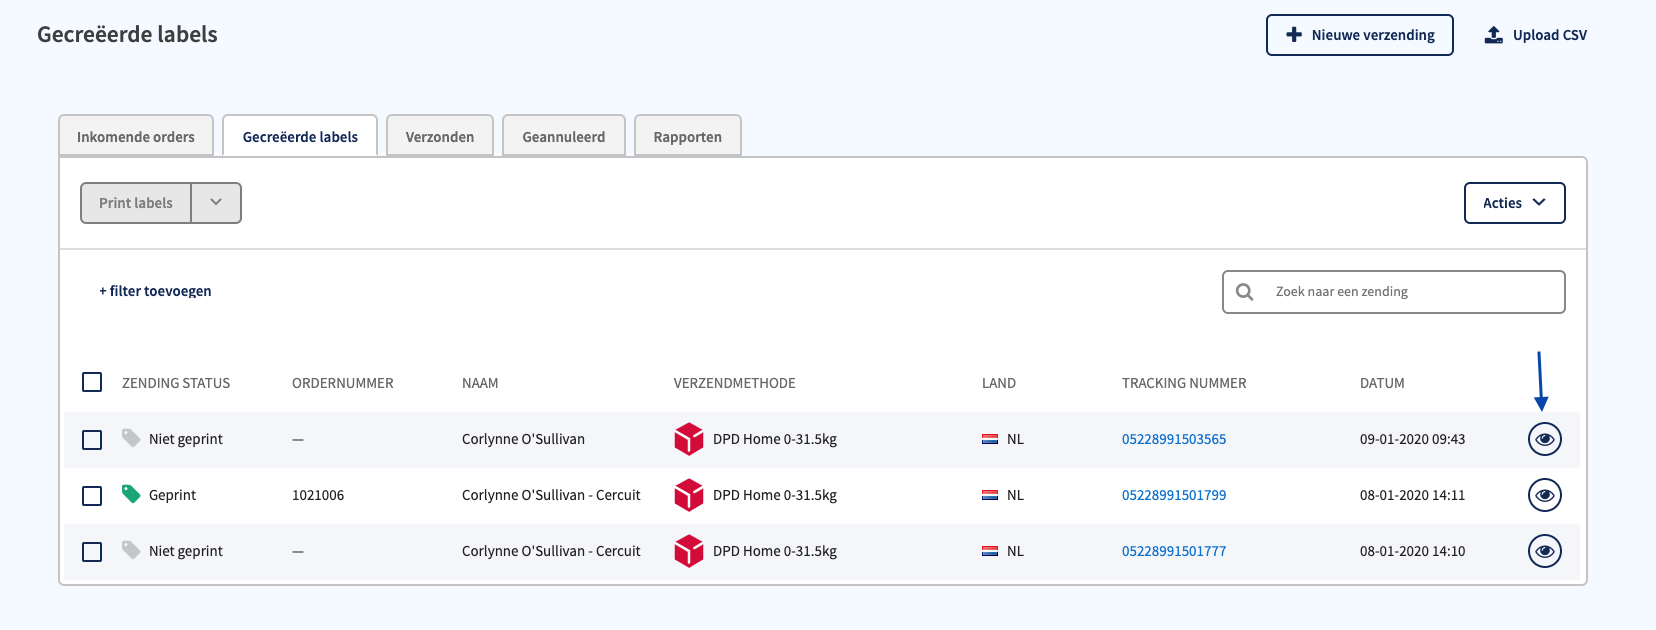This screenshot has height=630, width=1656.
Task: Click the date 08-01-2020 14:10
Action: pos(1412,551)
